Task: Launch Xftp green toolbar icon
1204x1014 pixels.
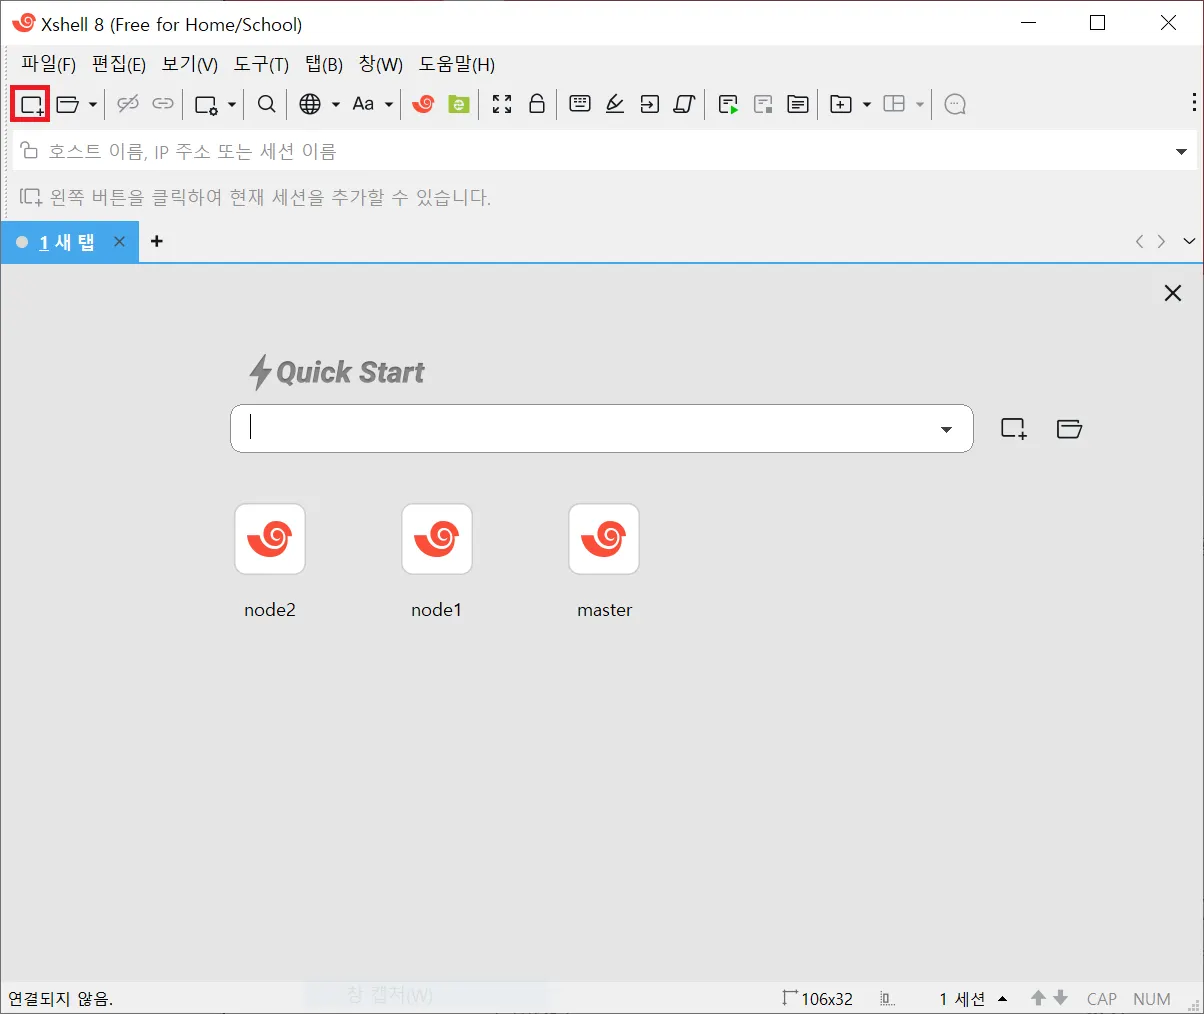Action: point(459,104)
